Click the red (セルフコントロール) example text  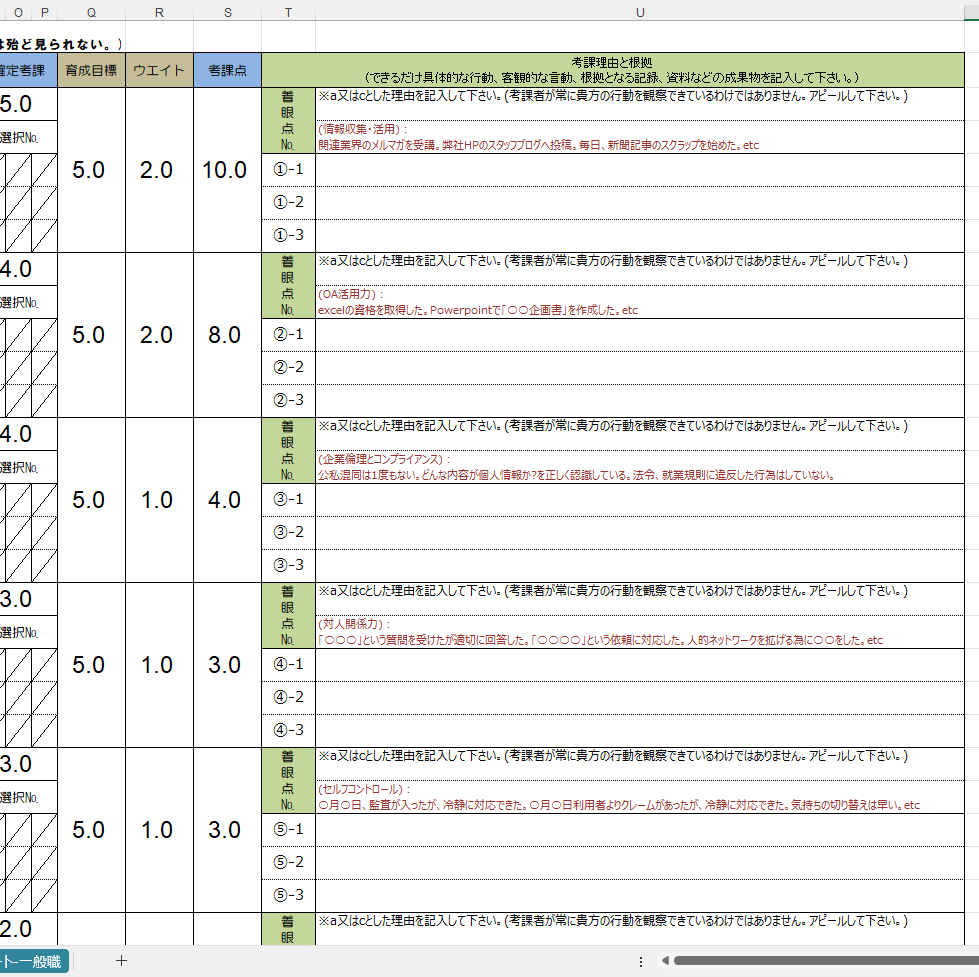[x=365, y=789]
